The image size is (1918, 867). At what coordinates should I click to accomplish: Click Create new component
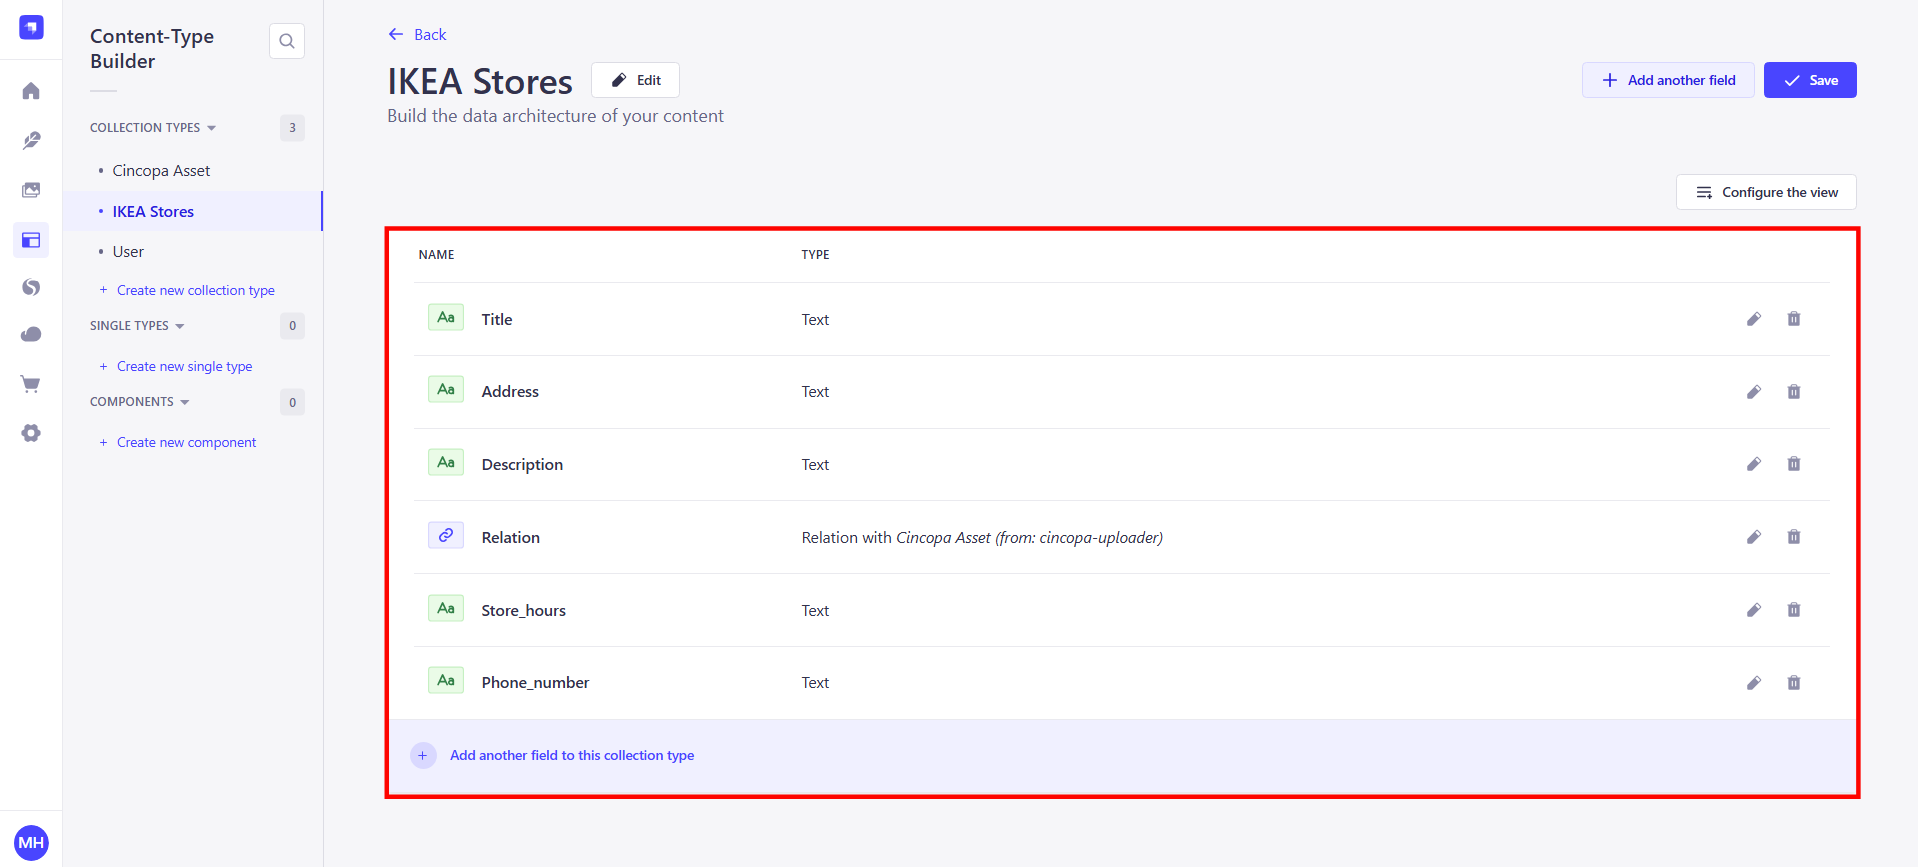[x=178, y=442]
